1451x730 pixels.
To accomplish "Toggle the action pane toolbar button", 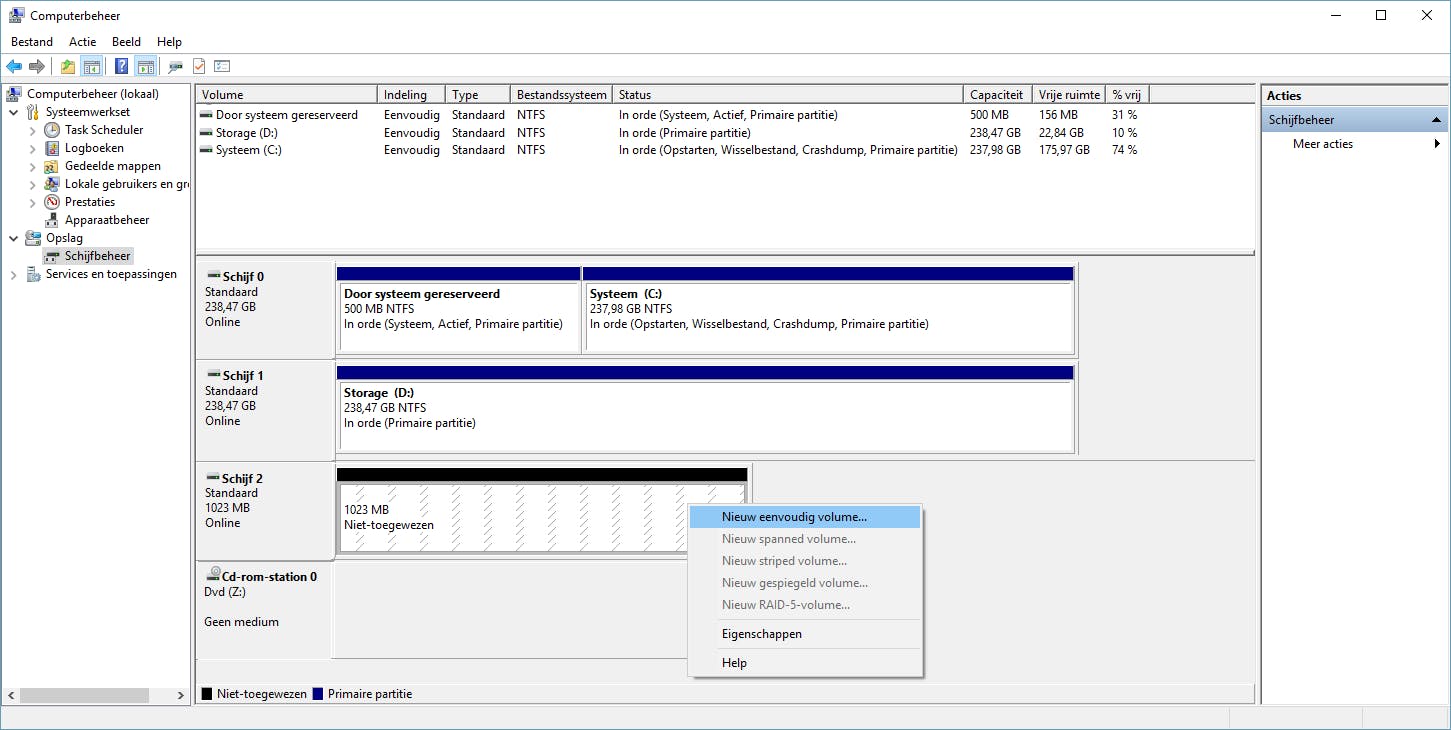I will [146, 67].
